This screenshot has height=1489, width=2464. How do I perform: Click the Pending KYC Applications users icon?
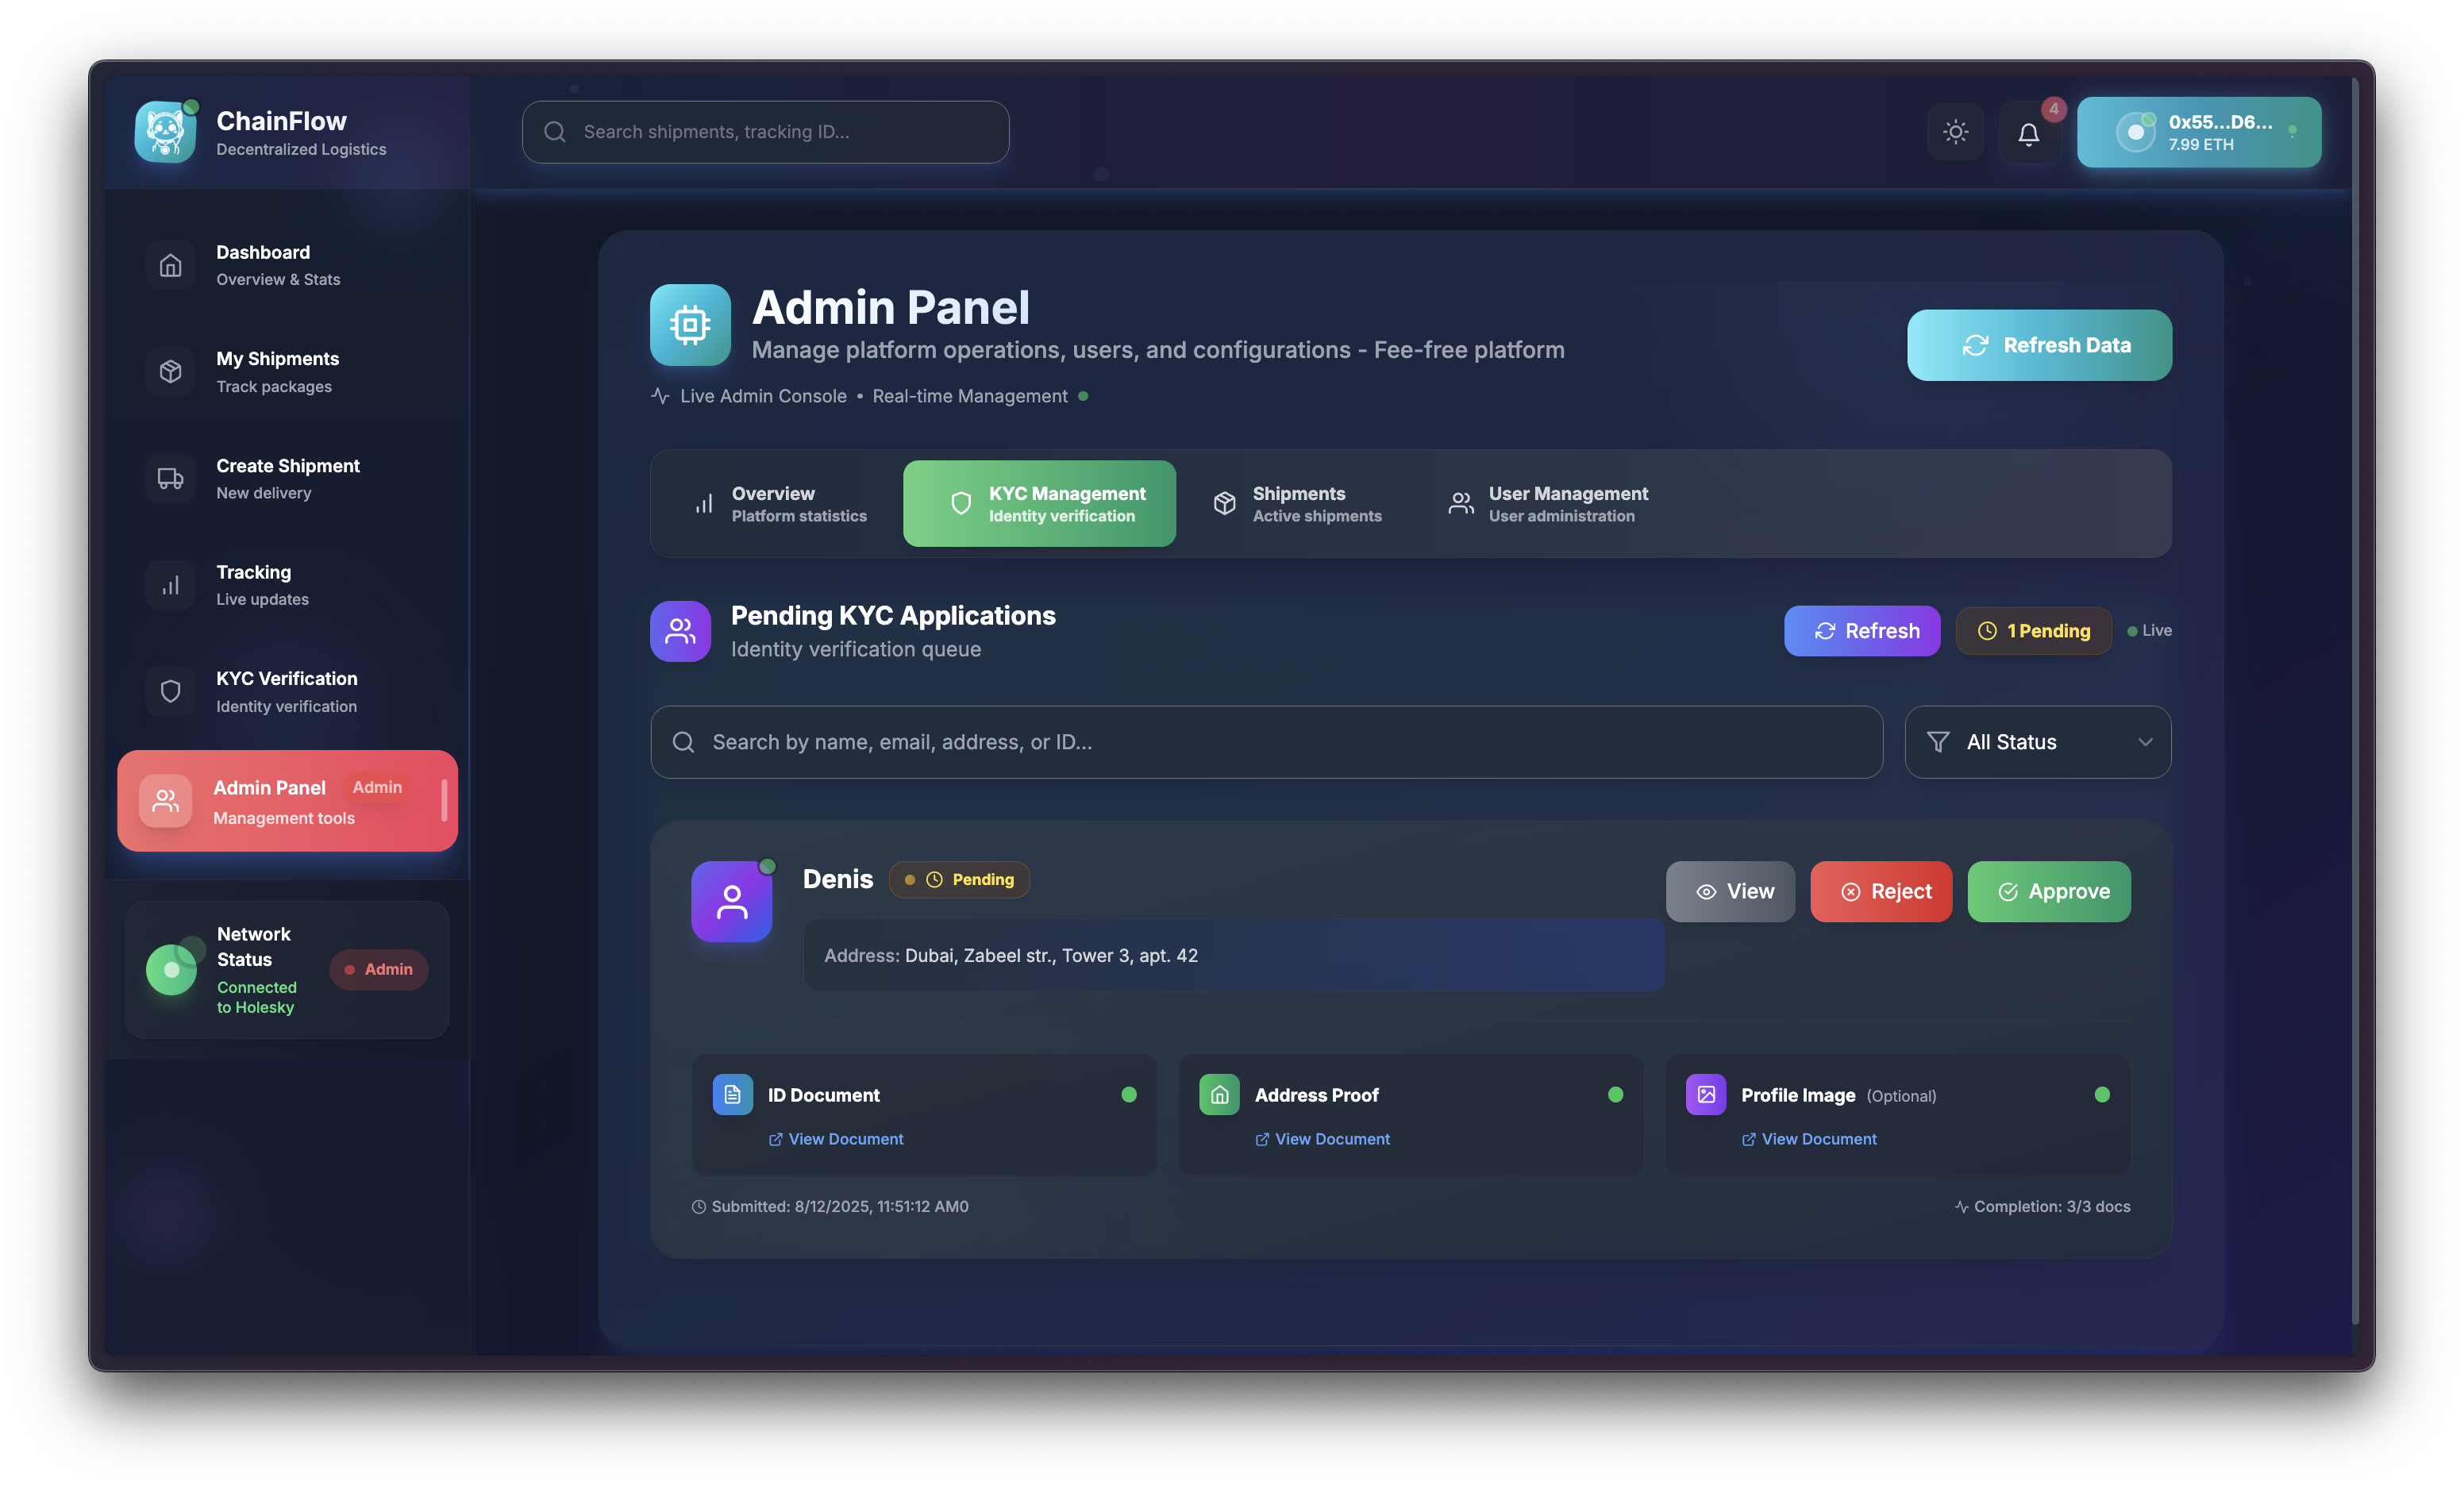(680, 631)
